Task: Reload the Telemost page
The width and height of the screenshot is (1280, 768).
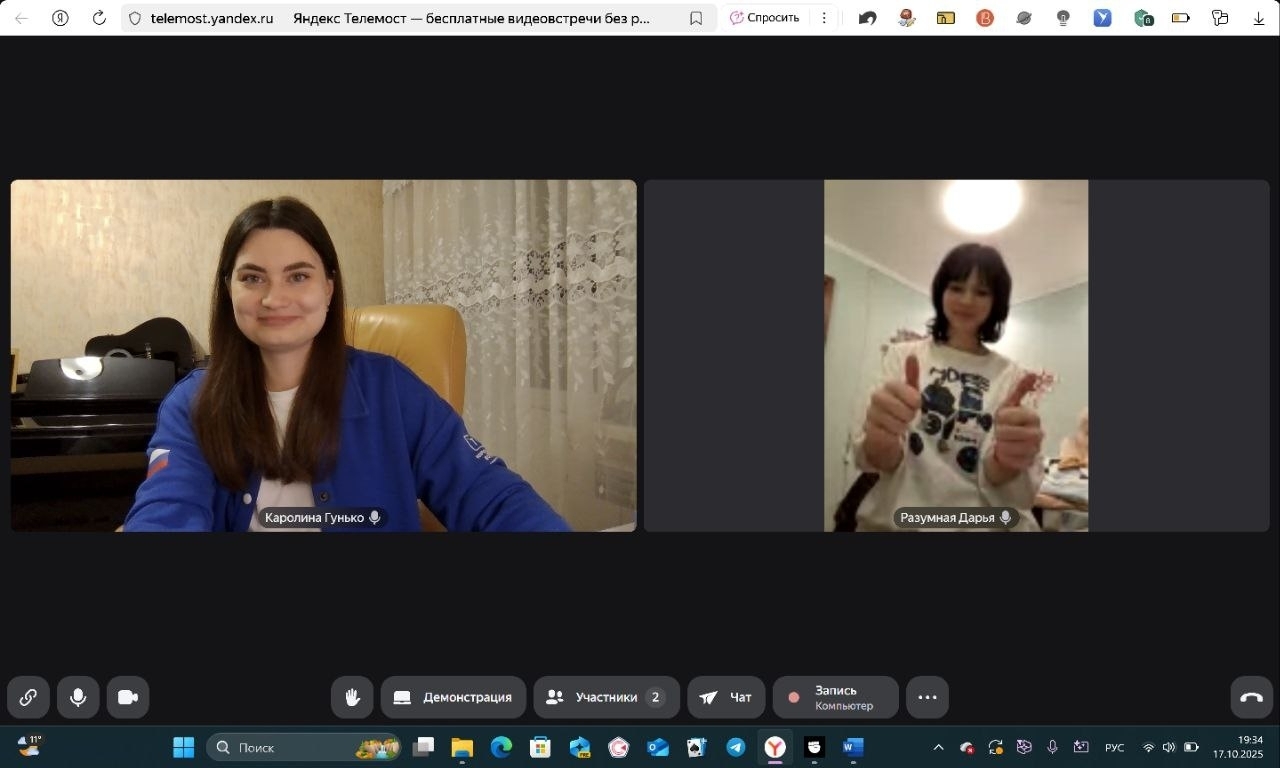Action: click(x=99, y=18)
